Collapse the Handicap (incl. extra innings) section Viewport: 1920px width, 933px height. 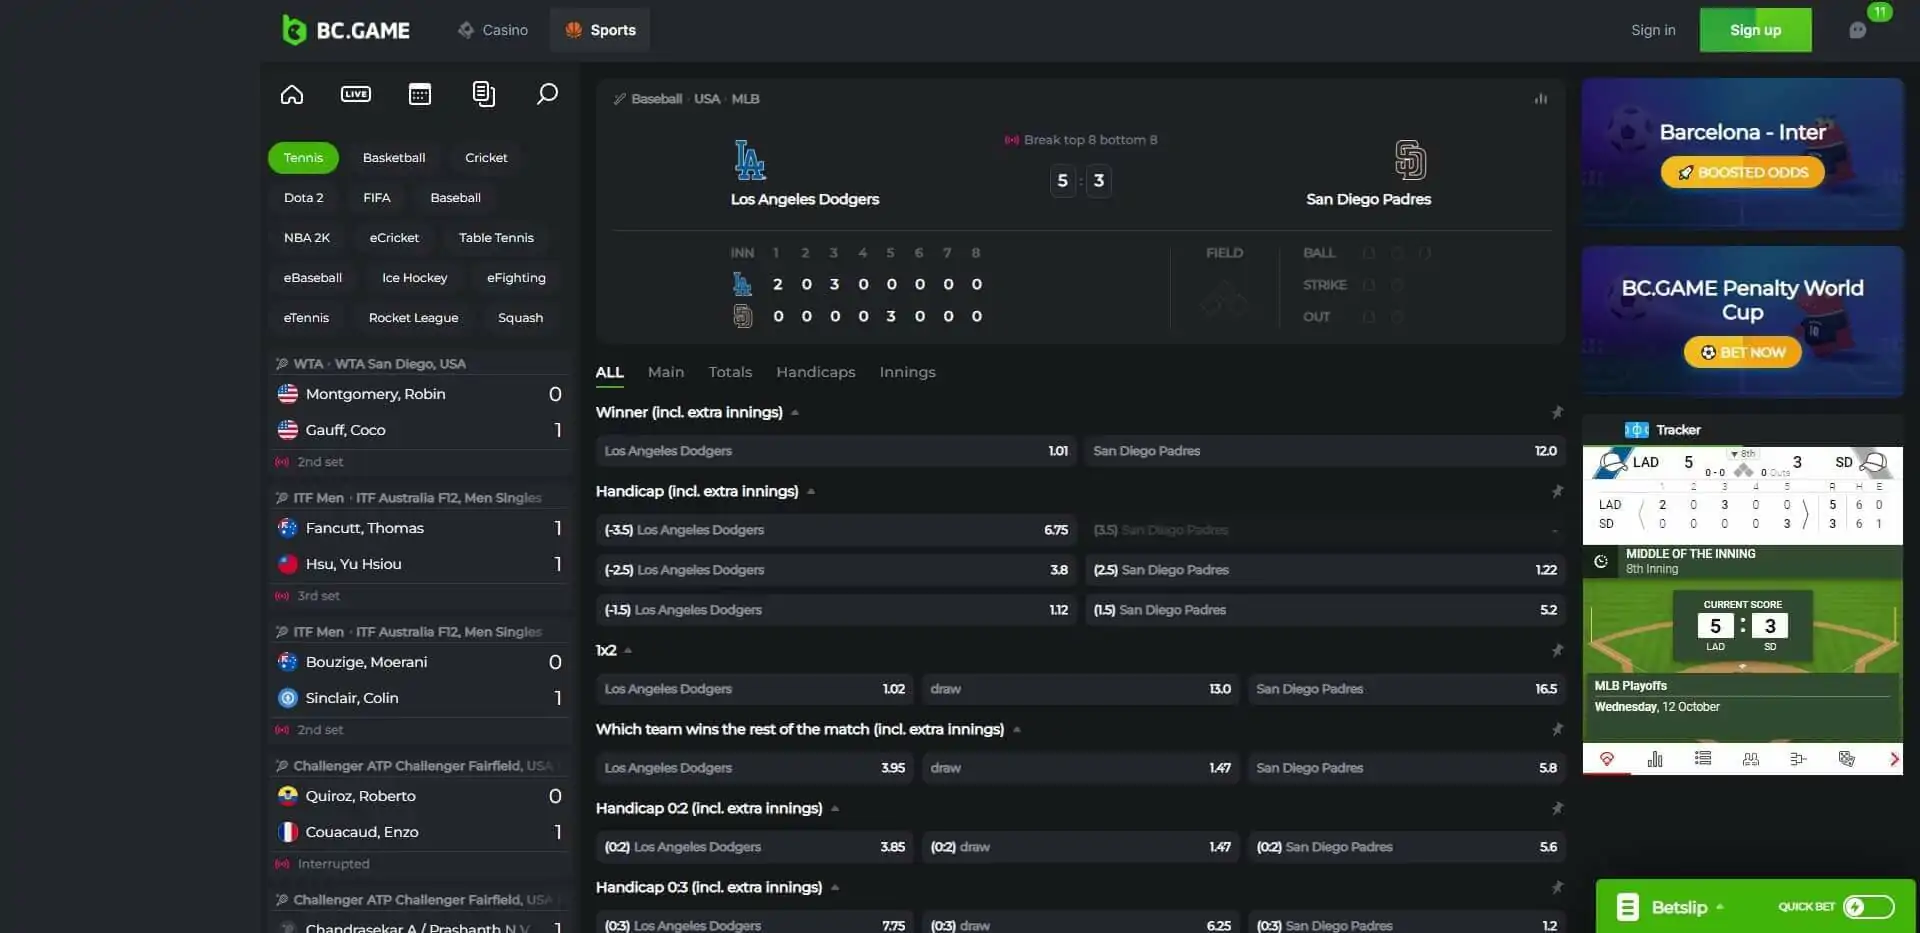point(811,492)
